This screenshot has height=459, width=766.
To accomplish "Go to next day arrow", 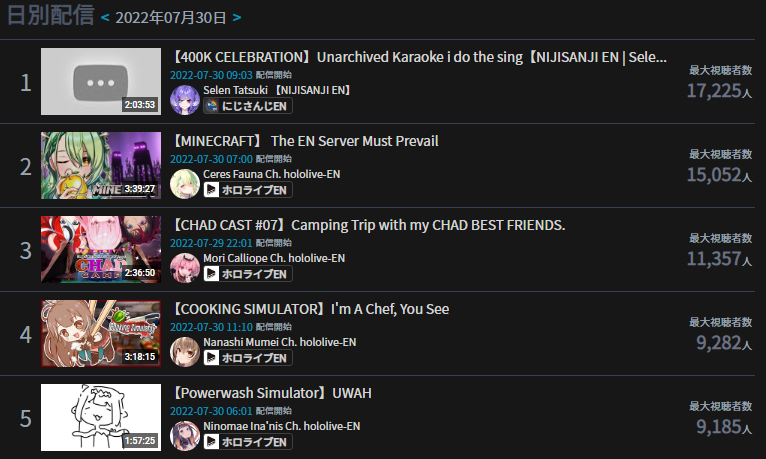I will (237, 18).
